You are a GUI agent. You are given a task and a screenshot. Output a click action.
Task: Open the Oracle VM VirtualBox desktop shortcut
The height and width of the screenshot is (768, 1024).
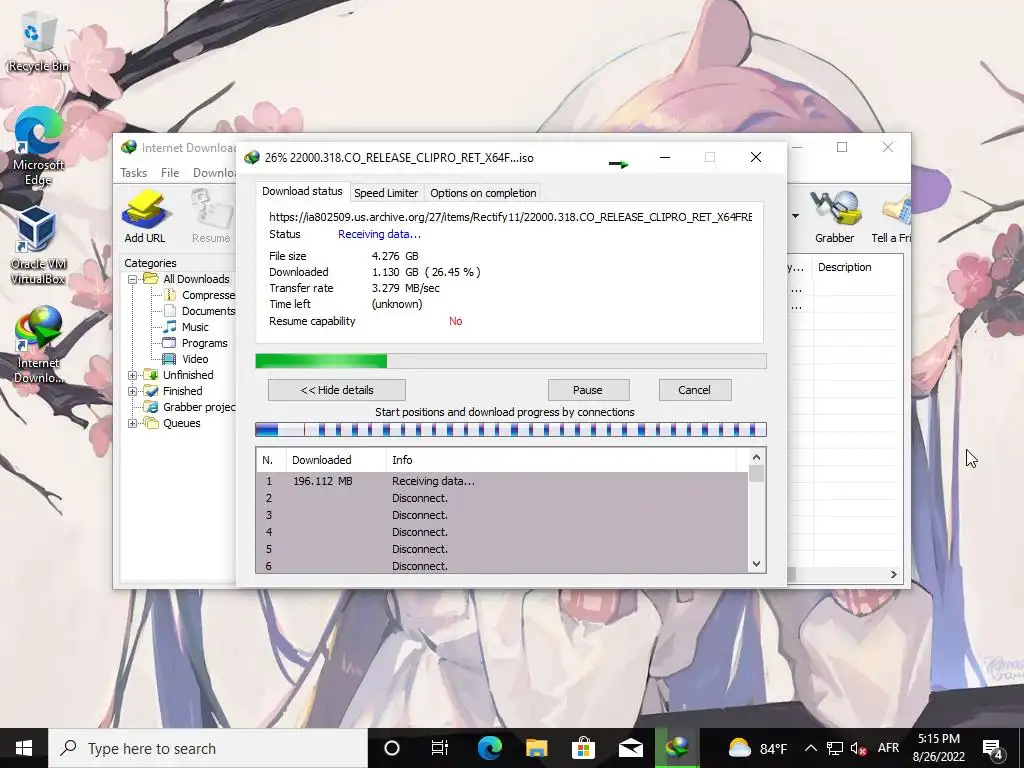point(38,246)
